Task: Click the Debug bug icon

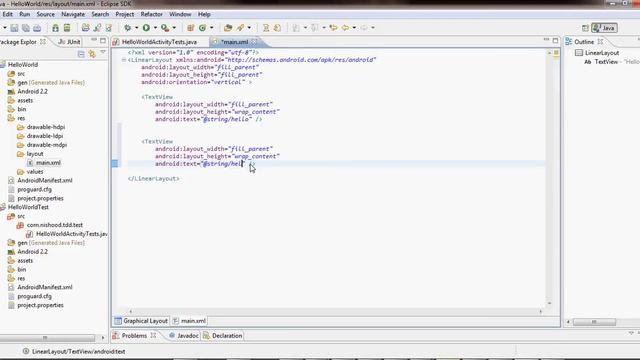Action: coord(128,28)
